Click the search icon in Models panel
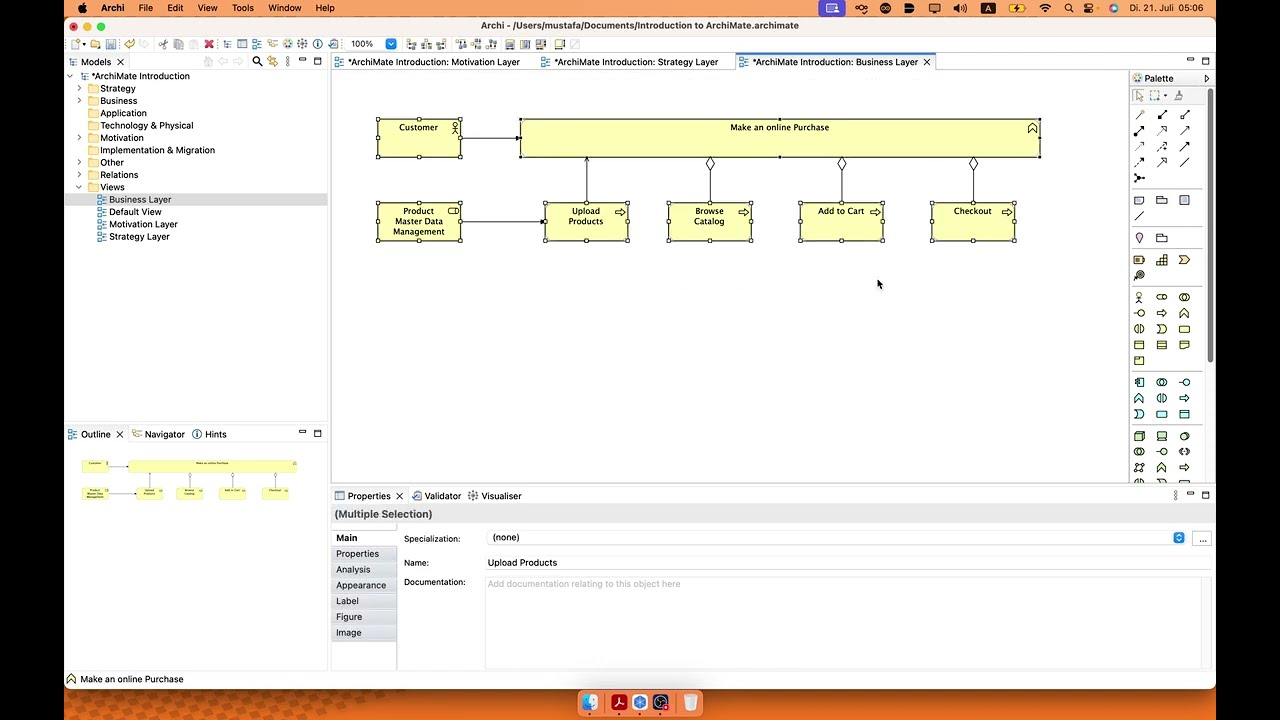Viewport: 1280px width, 720px height. (x=257, y=62)
